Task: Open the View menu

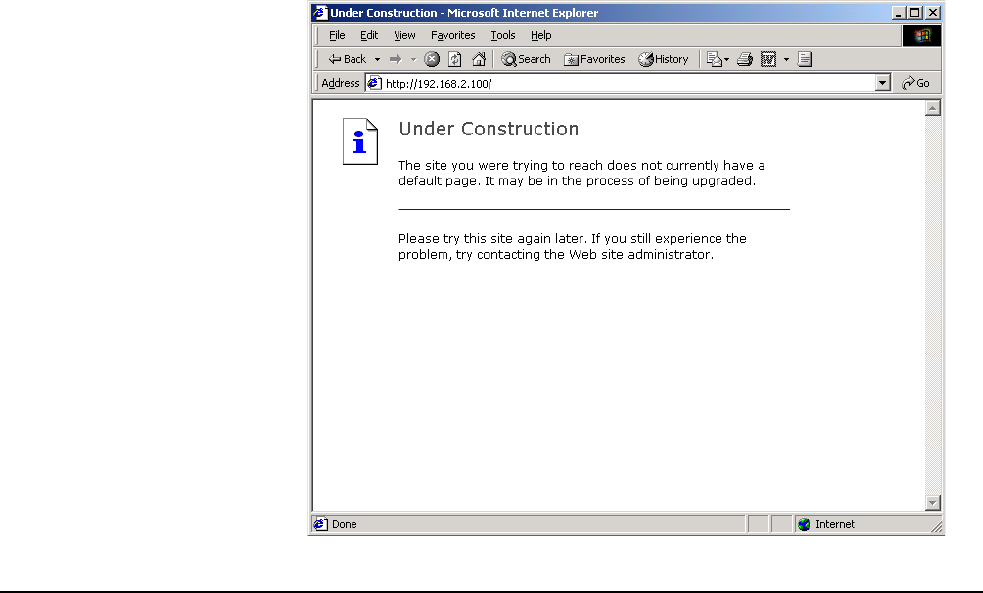Action: point(404,35)
